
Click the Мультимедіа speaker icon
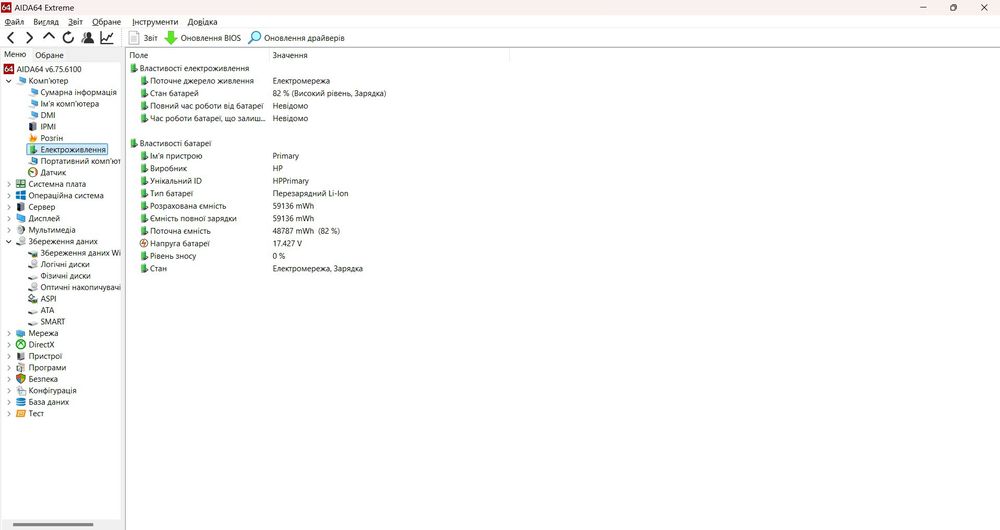point(21,230)
